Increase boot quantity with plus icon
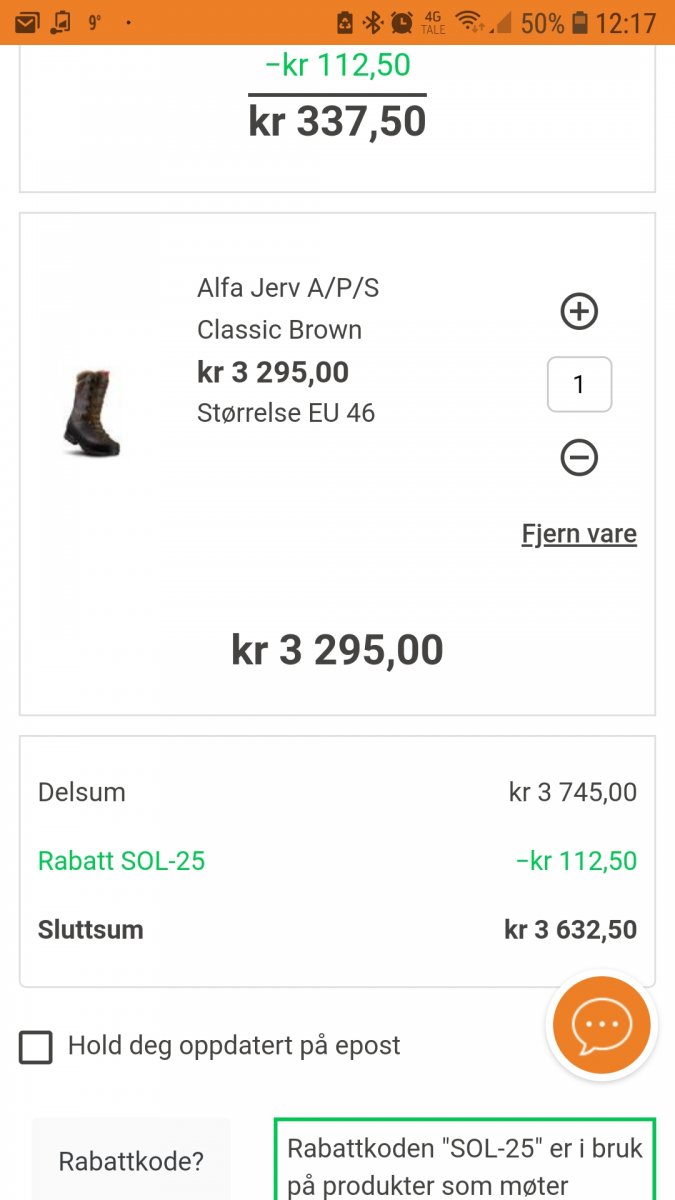The width and height of the screenshot is (675, 1200). pyautogui.click(x=579, y=312)
